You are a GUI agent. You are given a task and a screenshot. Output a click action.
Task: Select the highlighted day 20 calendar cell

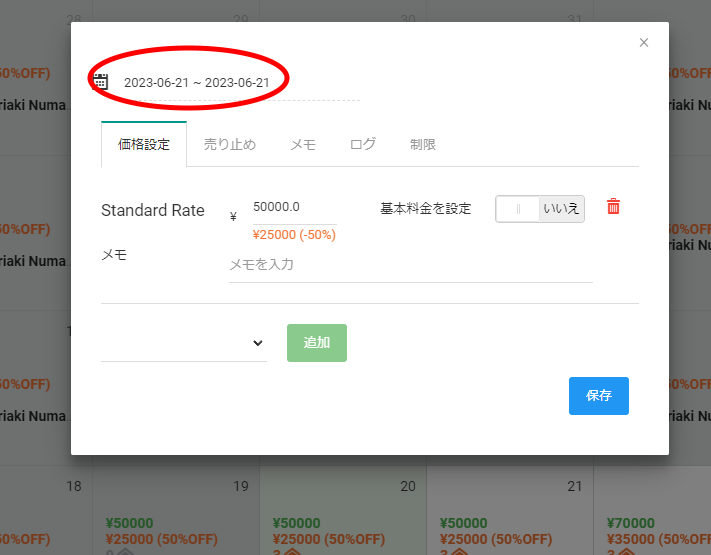pyautogui.click(x=343, y=510)
